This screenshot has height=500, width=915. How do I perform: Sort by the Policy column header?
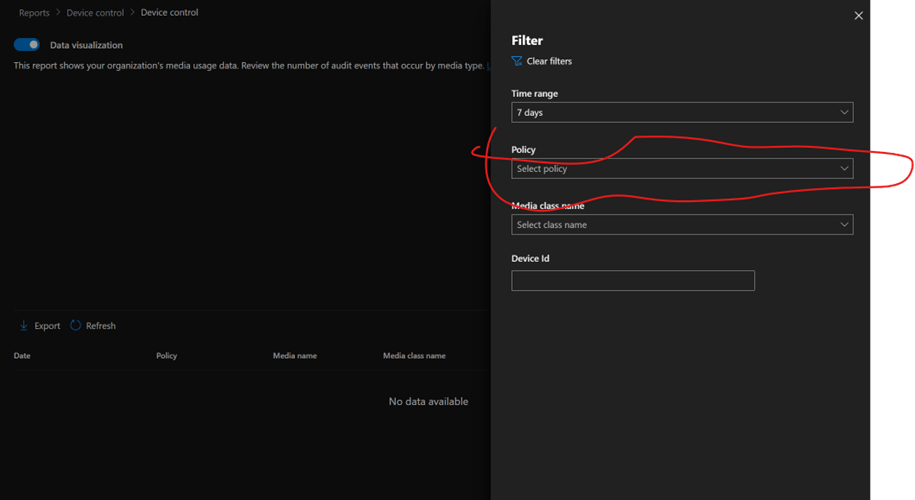pos(166,356)
